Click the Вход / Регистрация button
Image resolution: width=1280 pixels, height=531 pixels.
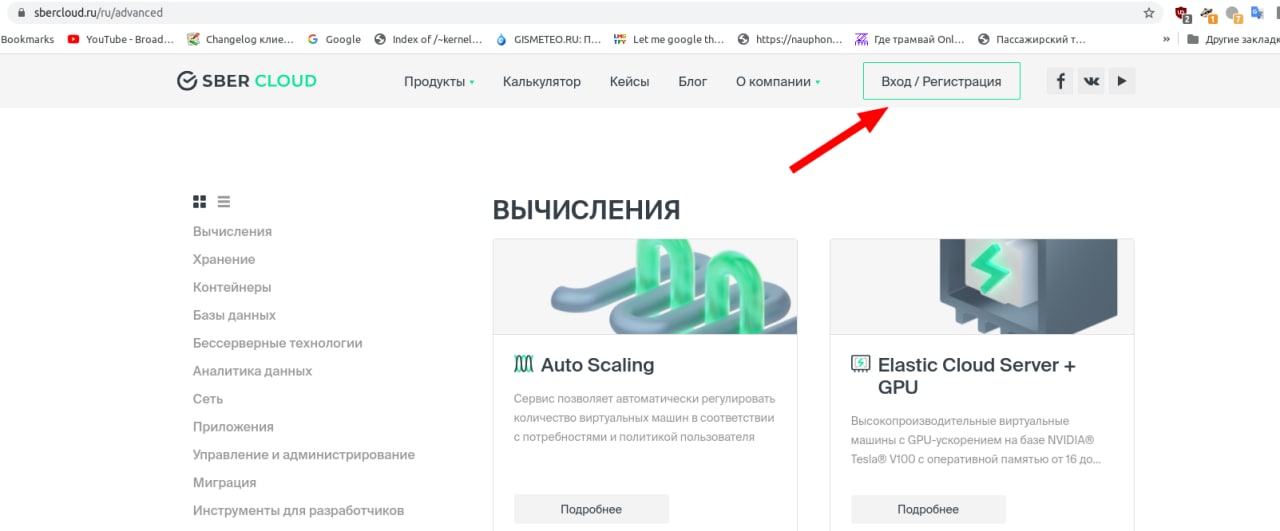click(x=941, y=82)
